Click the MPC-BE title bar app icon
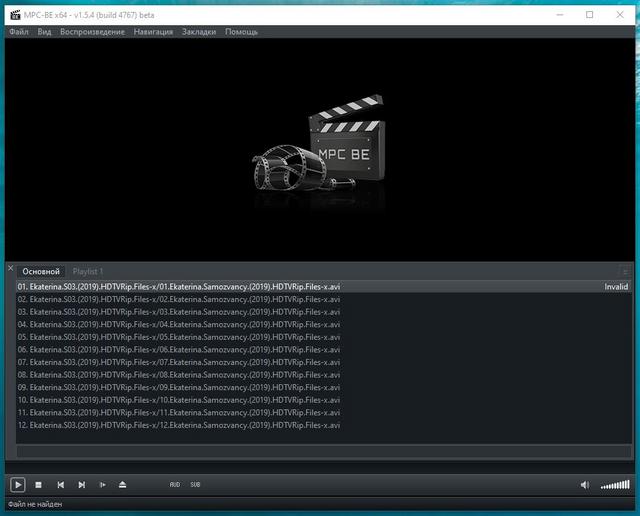640x516 pixels. pos(15,15)
